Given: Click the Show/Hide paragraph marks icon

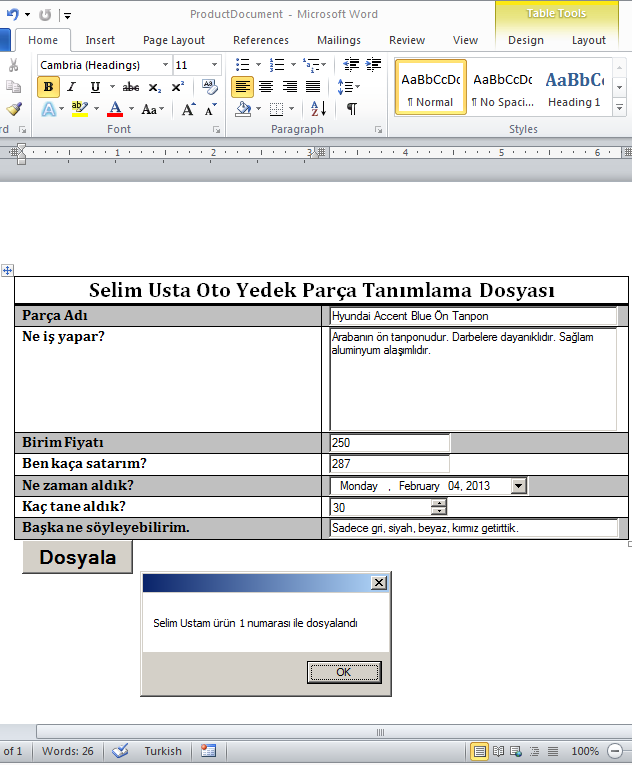Looking at the screenshot, I should (x=351, y=109).
